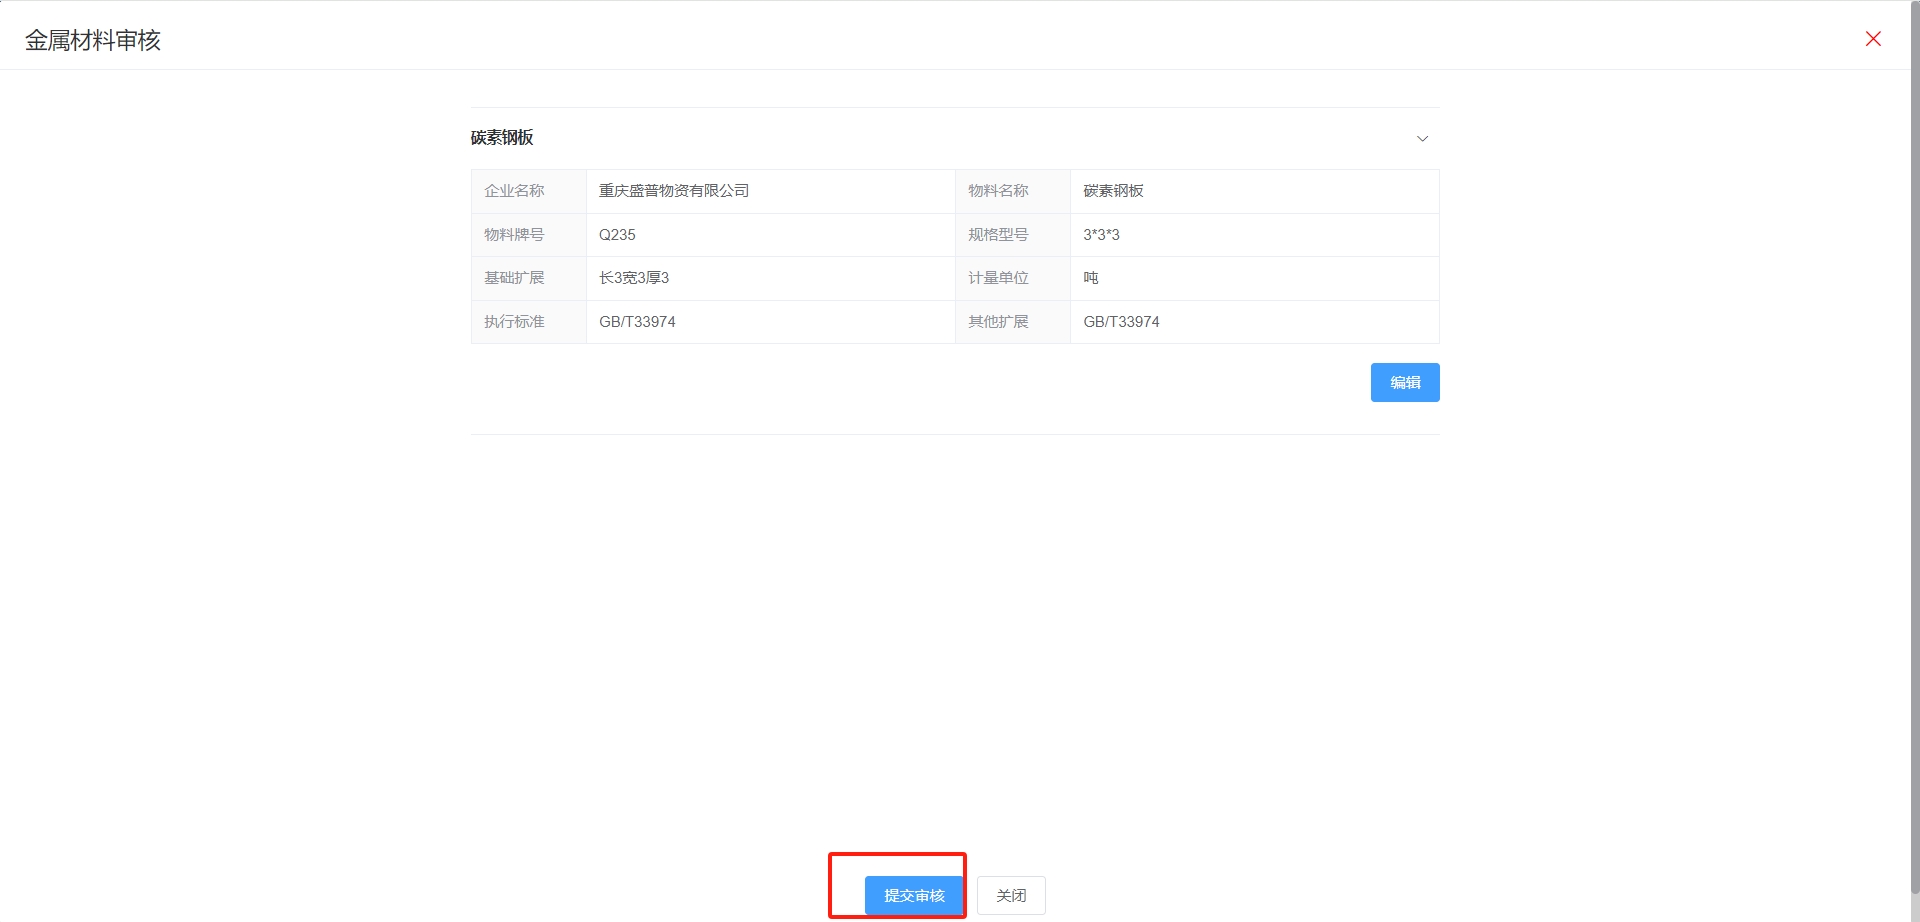The height and width of the screenshot is (922, 1920).
Task: Click the blue 编辑 button
Action: [x=1404, y=383]
